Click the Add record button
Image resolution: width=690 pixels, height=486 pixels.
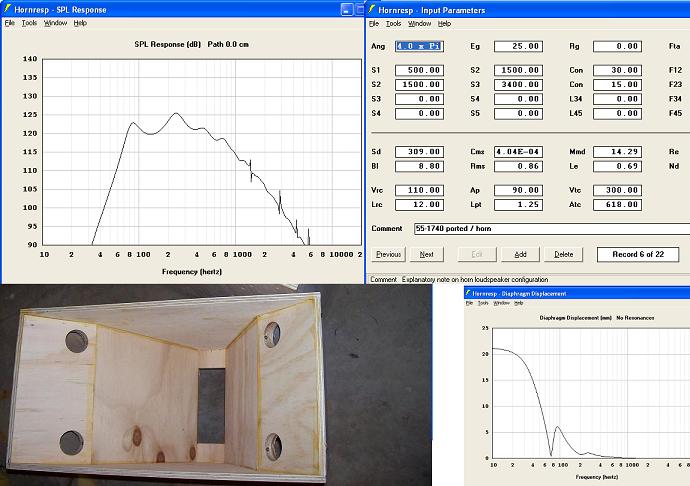521,254
